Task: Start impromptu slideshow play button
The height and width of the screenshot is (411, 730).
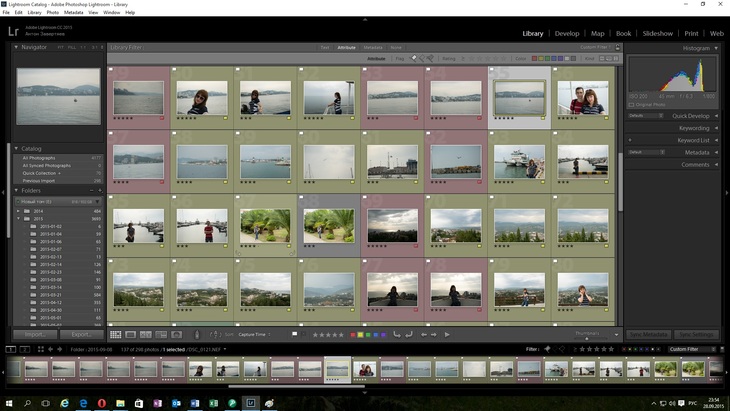Action: tap(447, 335)
